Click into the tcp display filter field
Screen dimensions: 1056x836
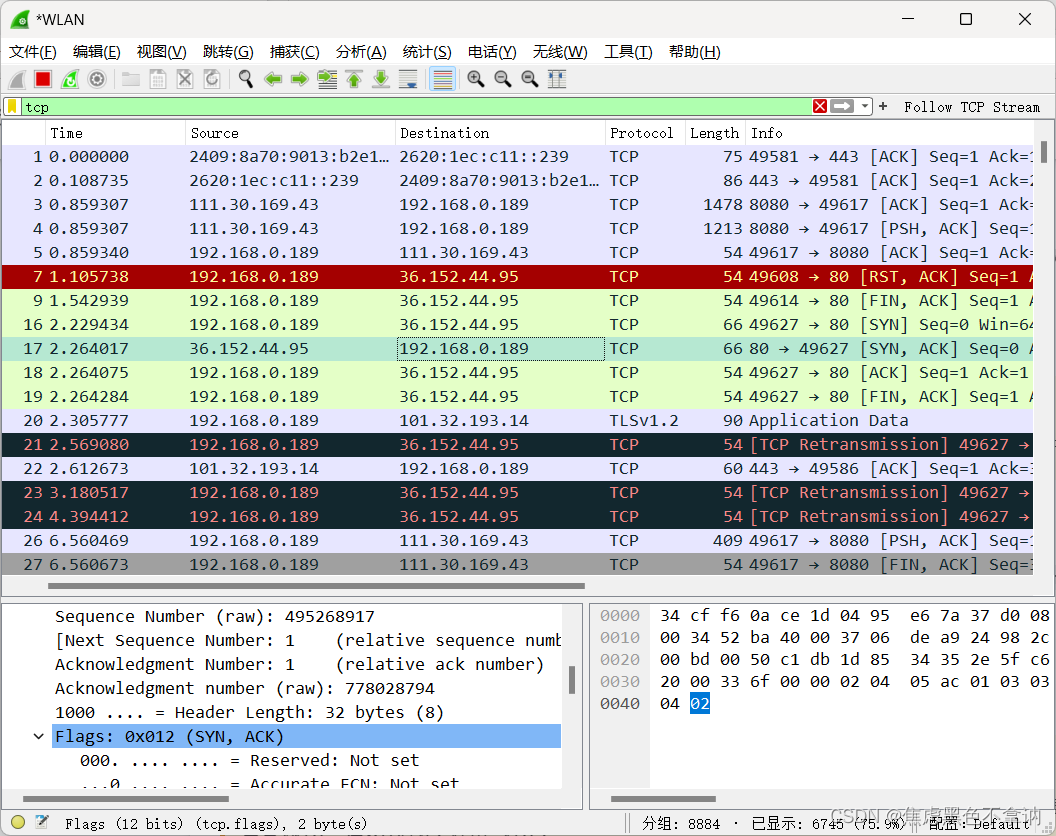416,106
